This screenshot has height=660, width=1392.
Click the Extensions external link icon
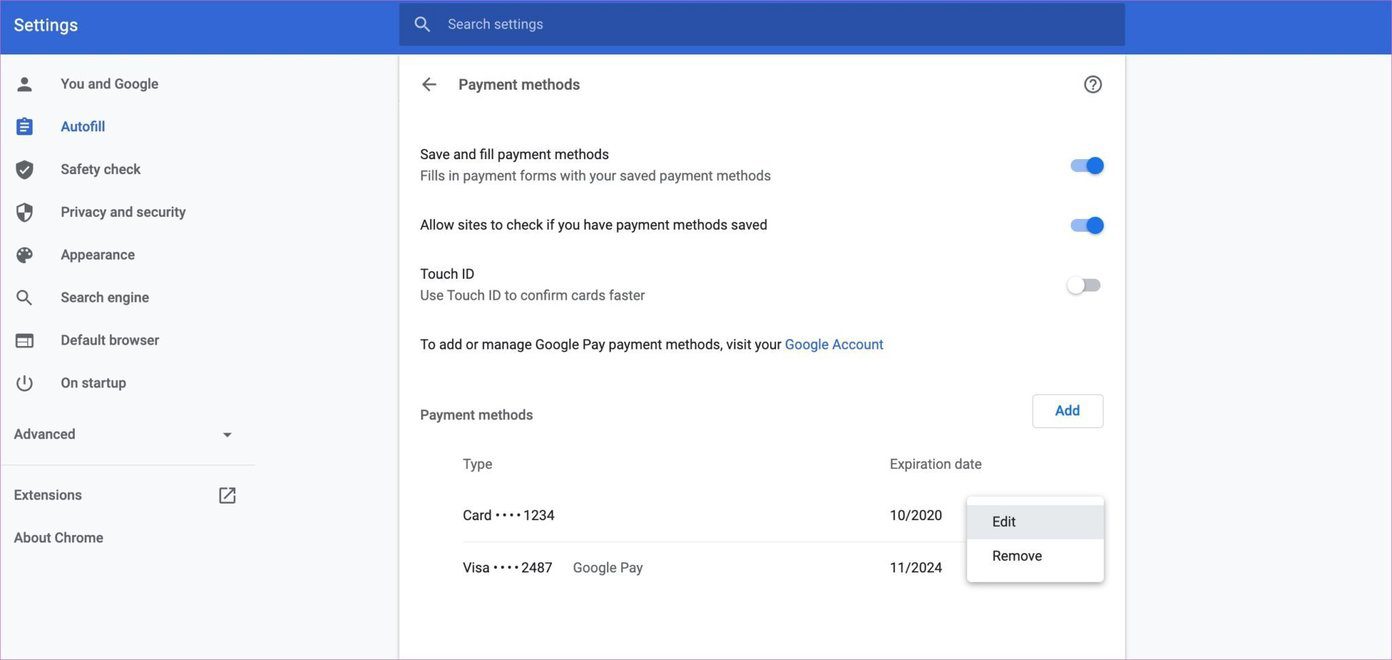click(227, 495)
